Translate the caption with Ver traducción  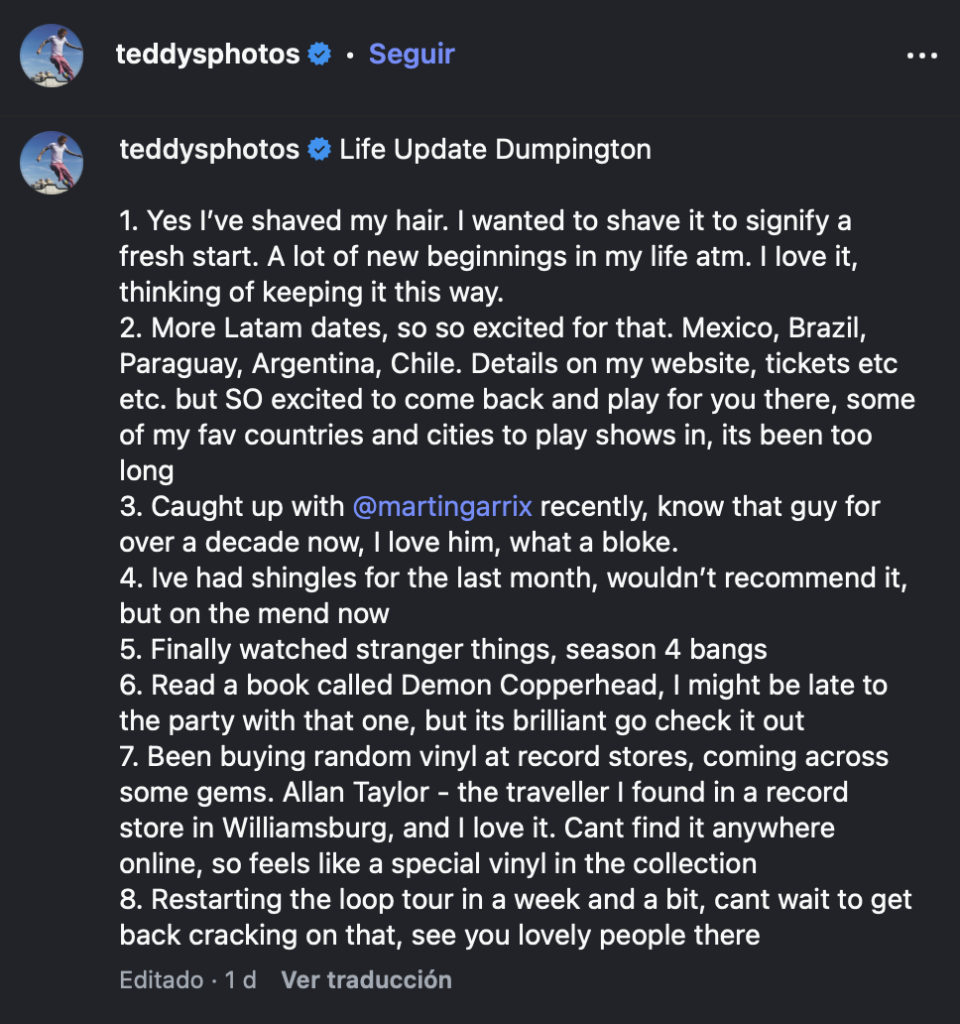pyautogui.click(x=366, y=980)
